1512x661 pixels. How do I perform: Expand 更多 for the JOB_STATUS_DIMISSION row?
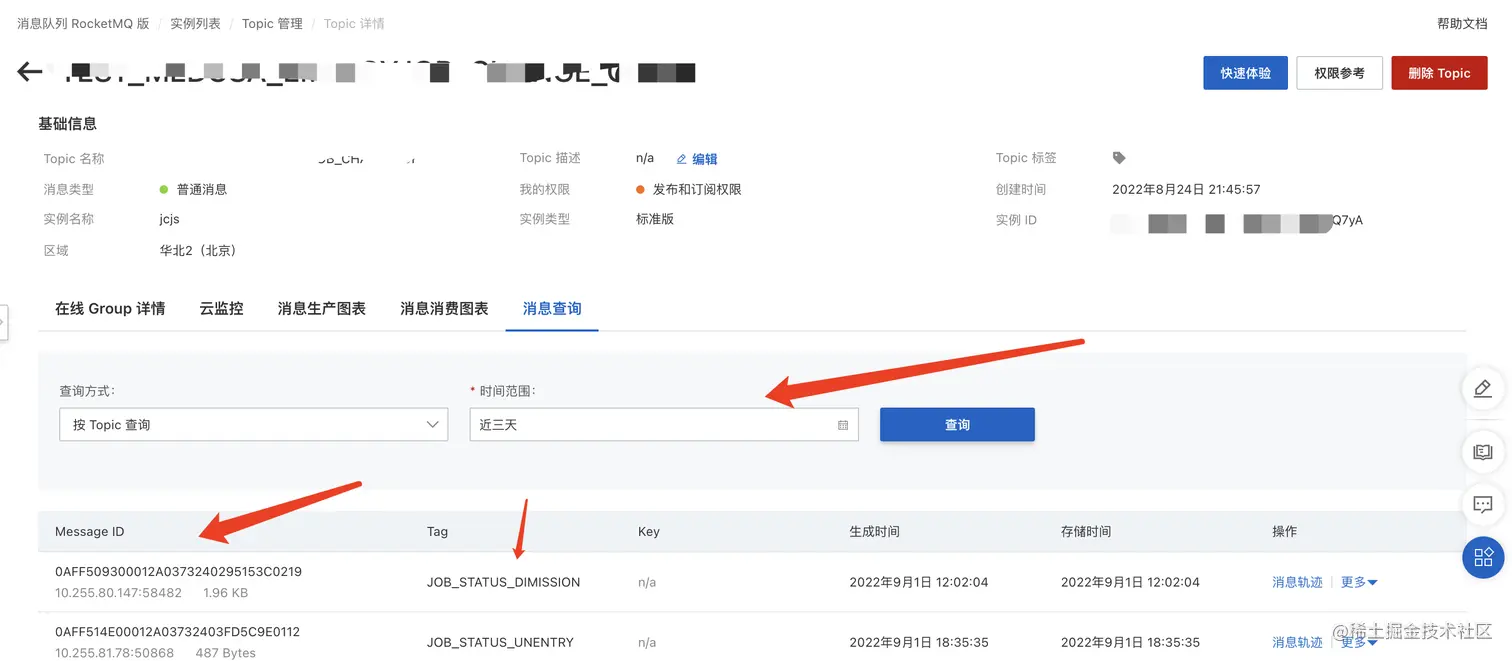[1359, 582]
